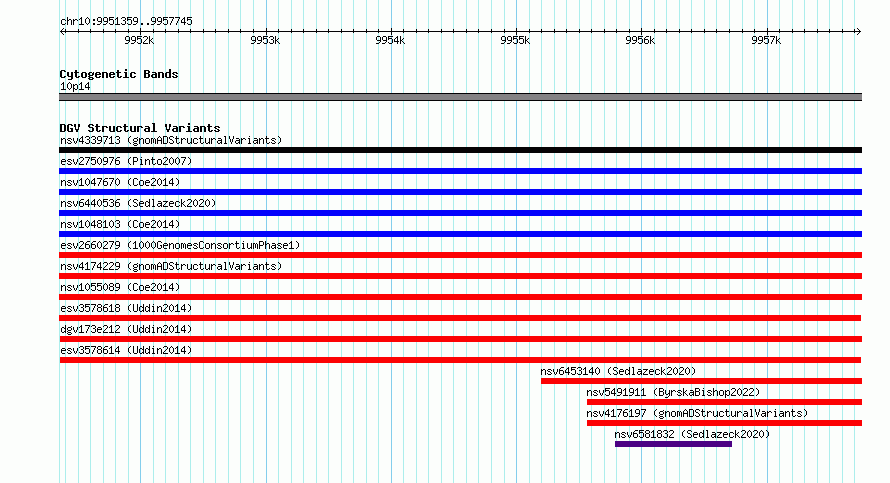The width and height of the screenshot is (890, 483).
Task: Click the 9952k ruler mark
Action: 139,40
